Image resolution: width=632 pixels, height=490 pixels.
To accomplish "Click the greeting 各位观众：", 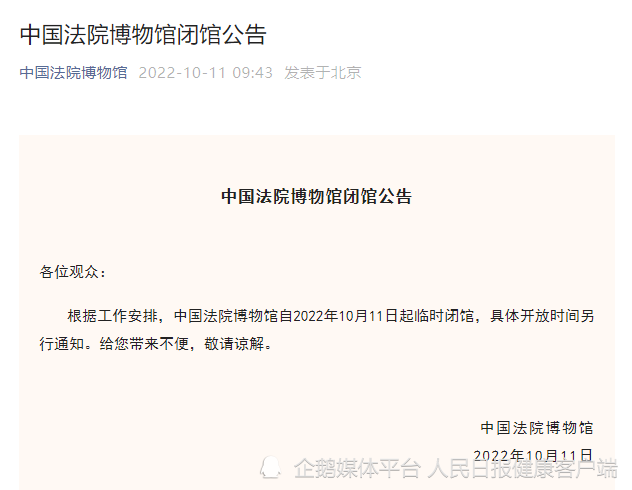I will click(x=73, y=272).
